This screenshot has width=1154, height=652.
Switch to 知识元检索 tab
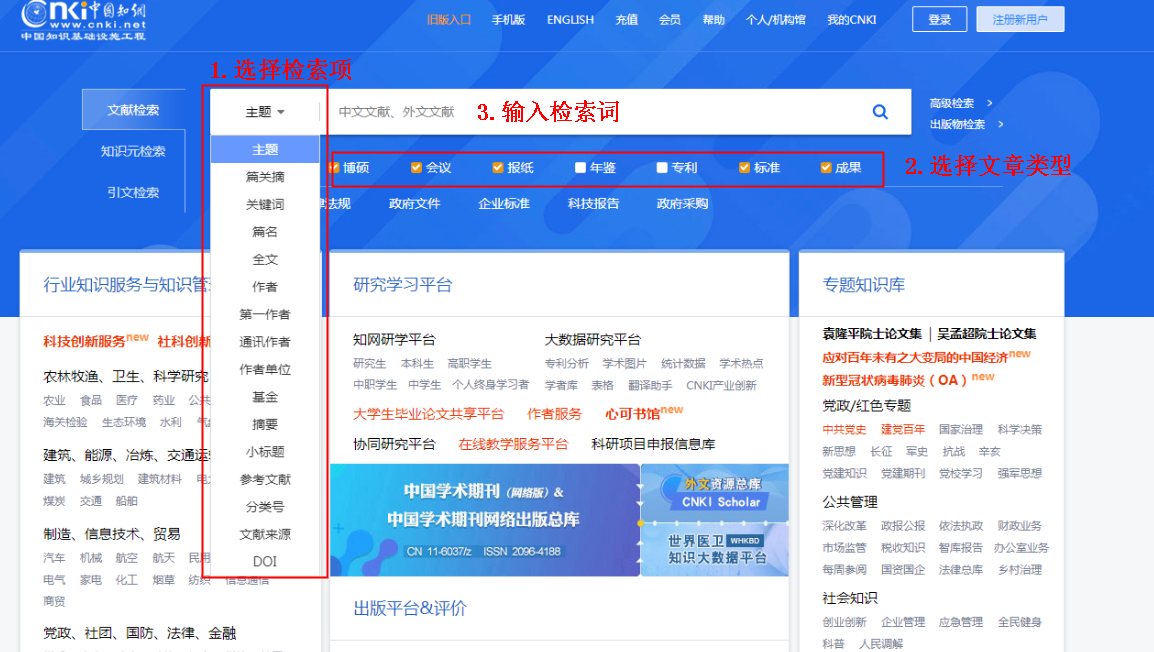point(133,151)
